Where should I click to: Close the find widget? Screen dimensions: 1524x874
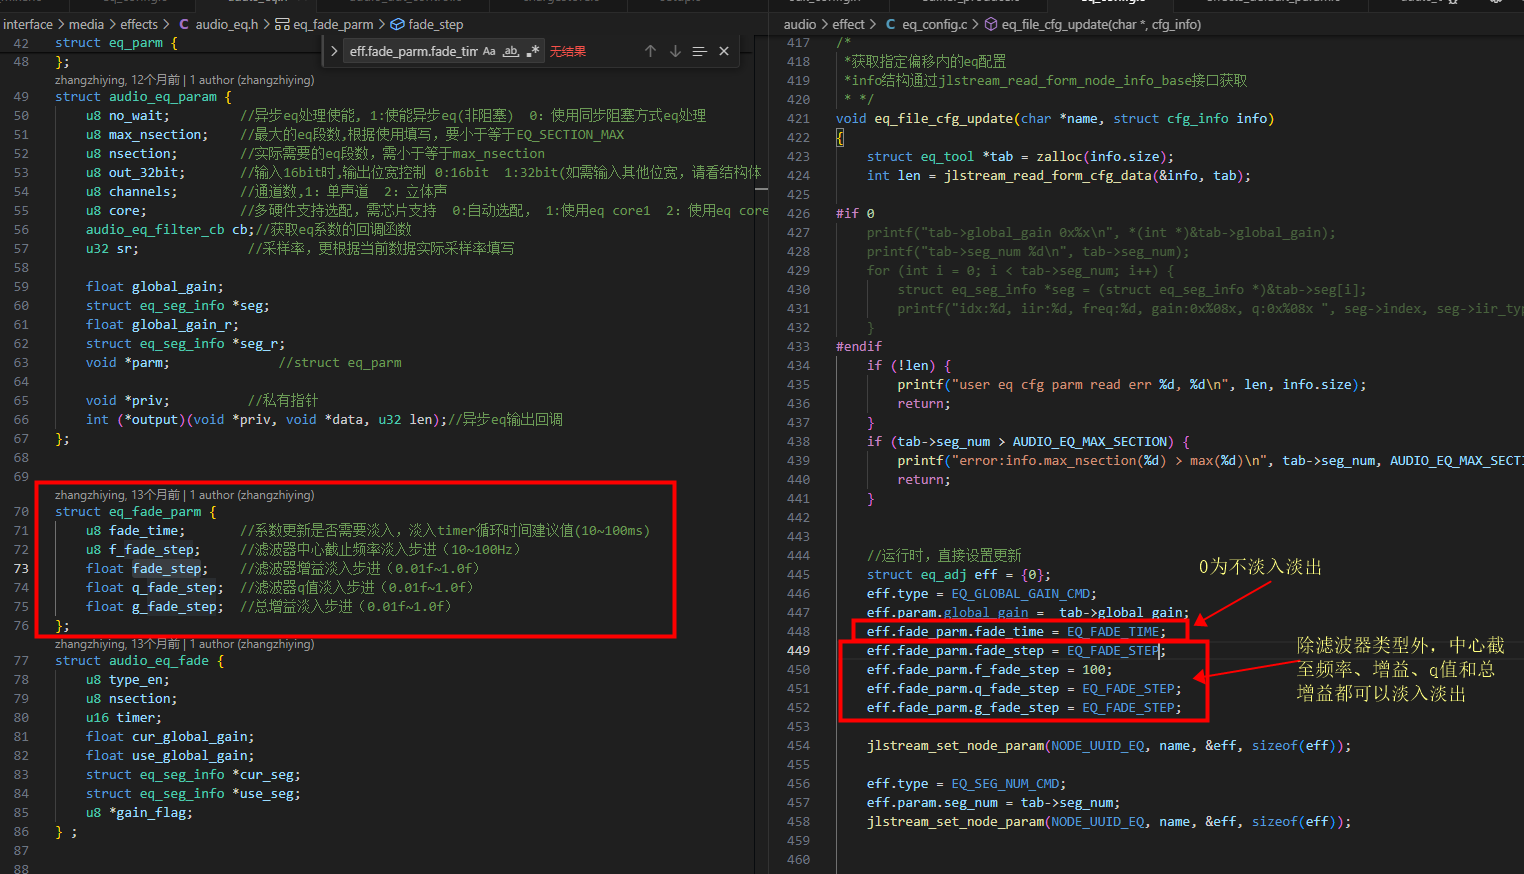[x=724, y=51]
